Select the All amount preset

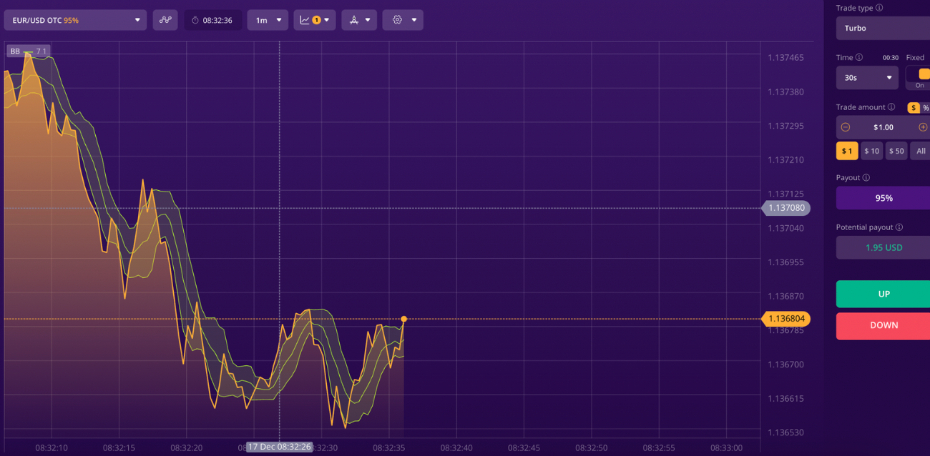click(921, 151)
